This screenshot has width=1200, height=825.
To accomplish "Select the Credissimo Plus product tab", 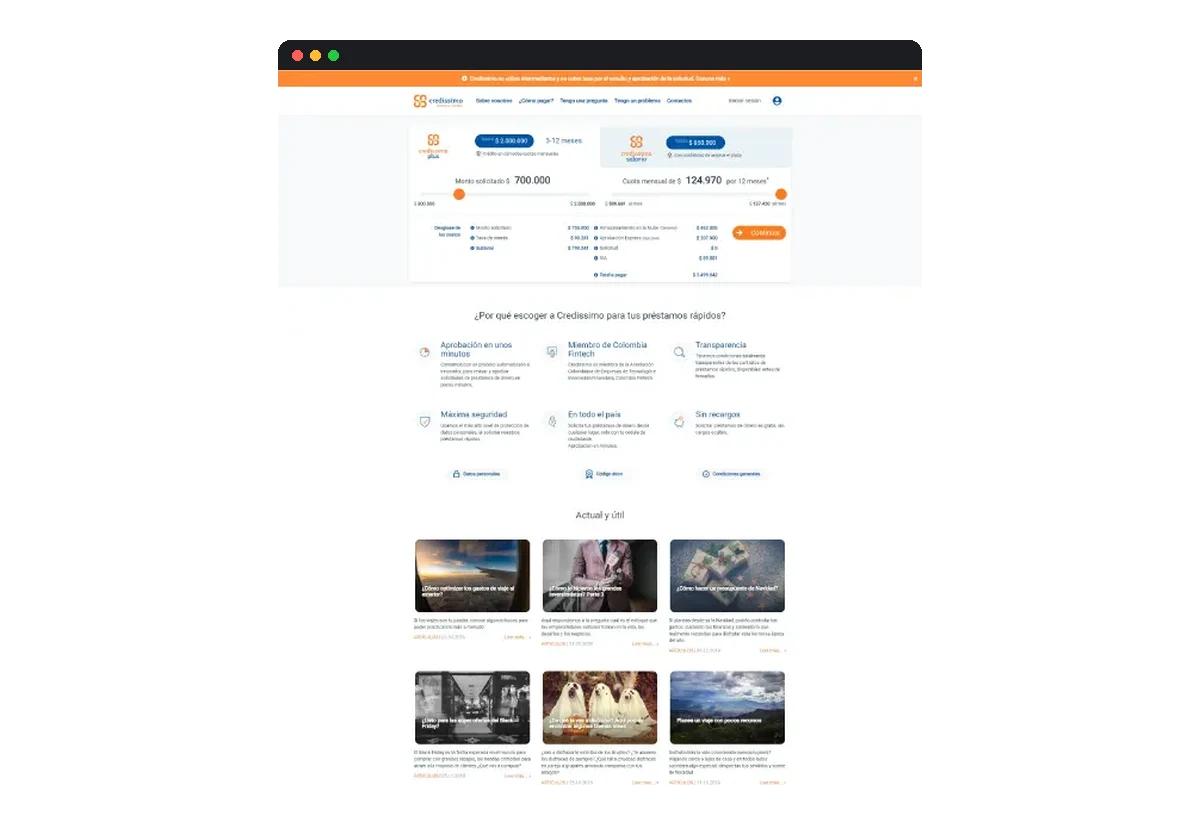I will point(433,147).
